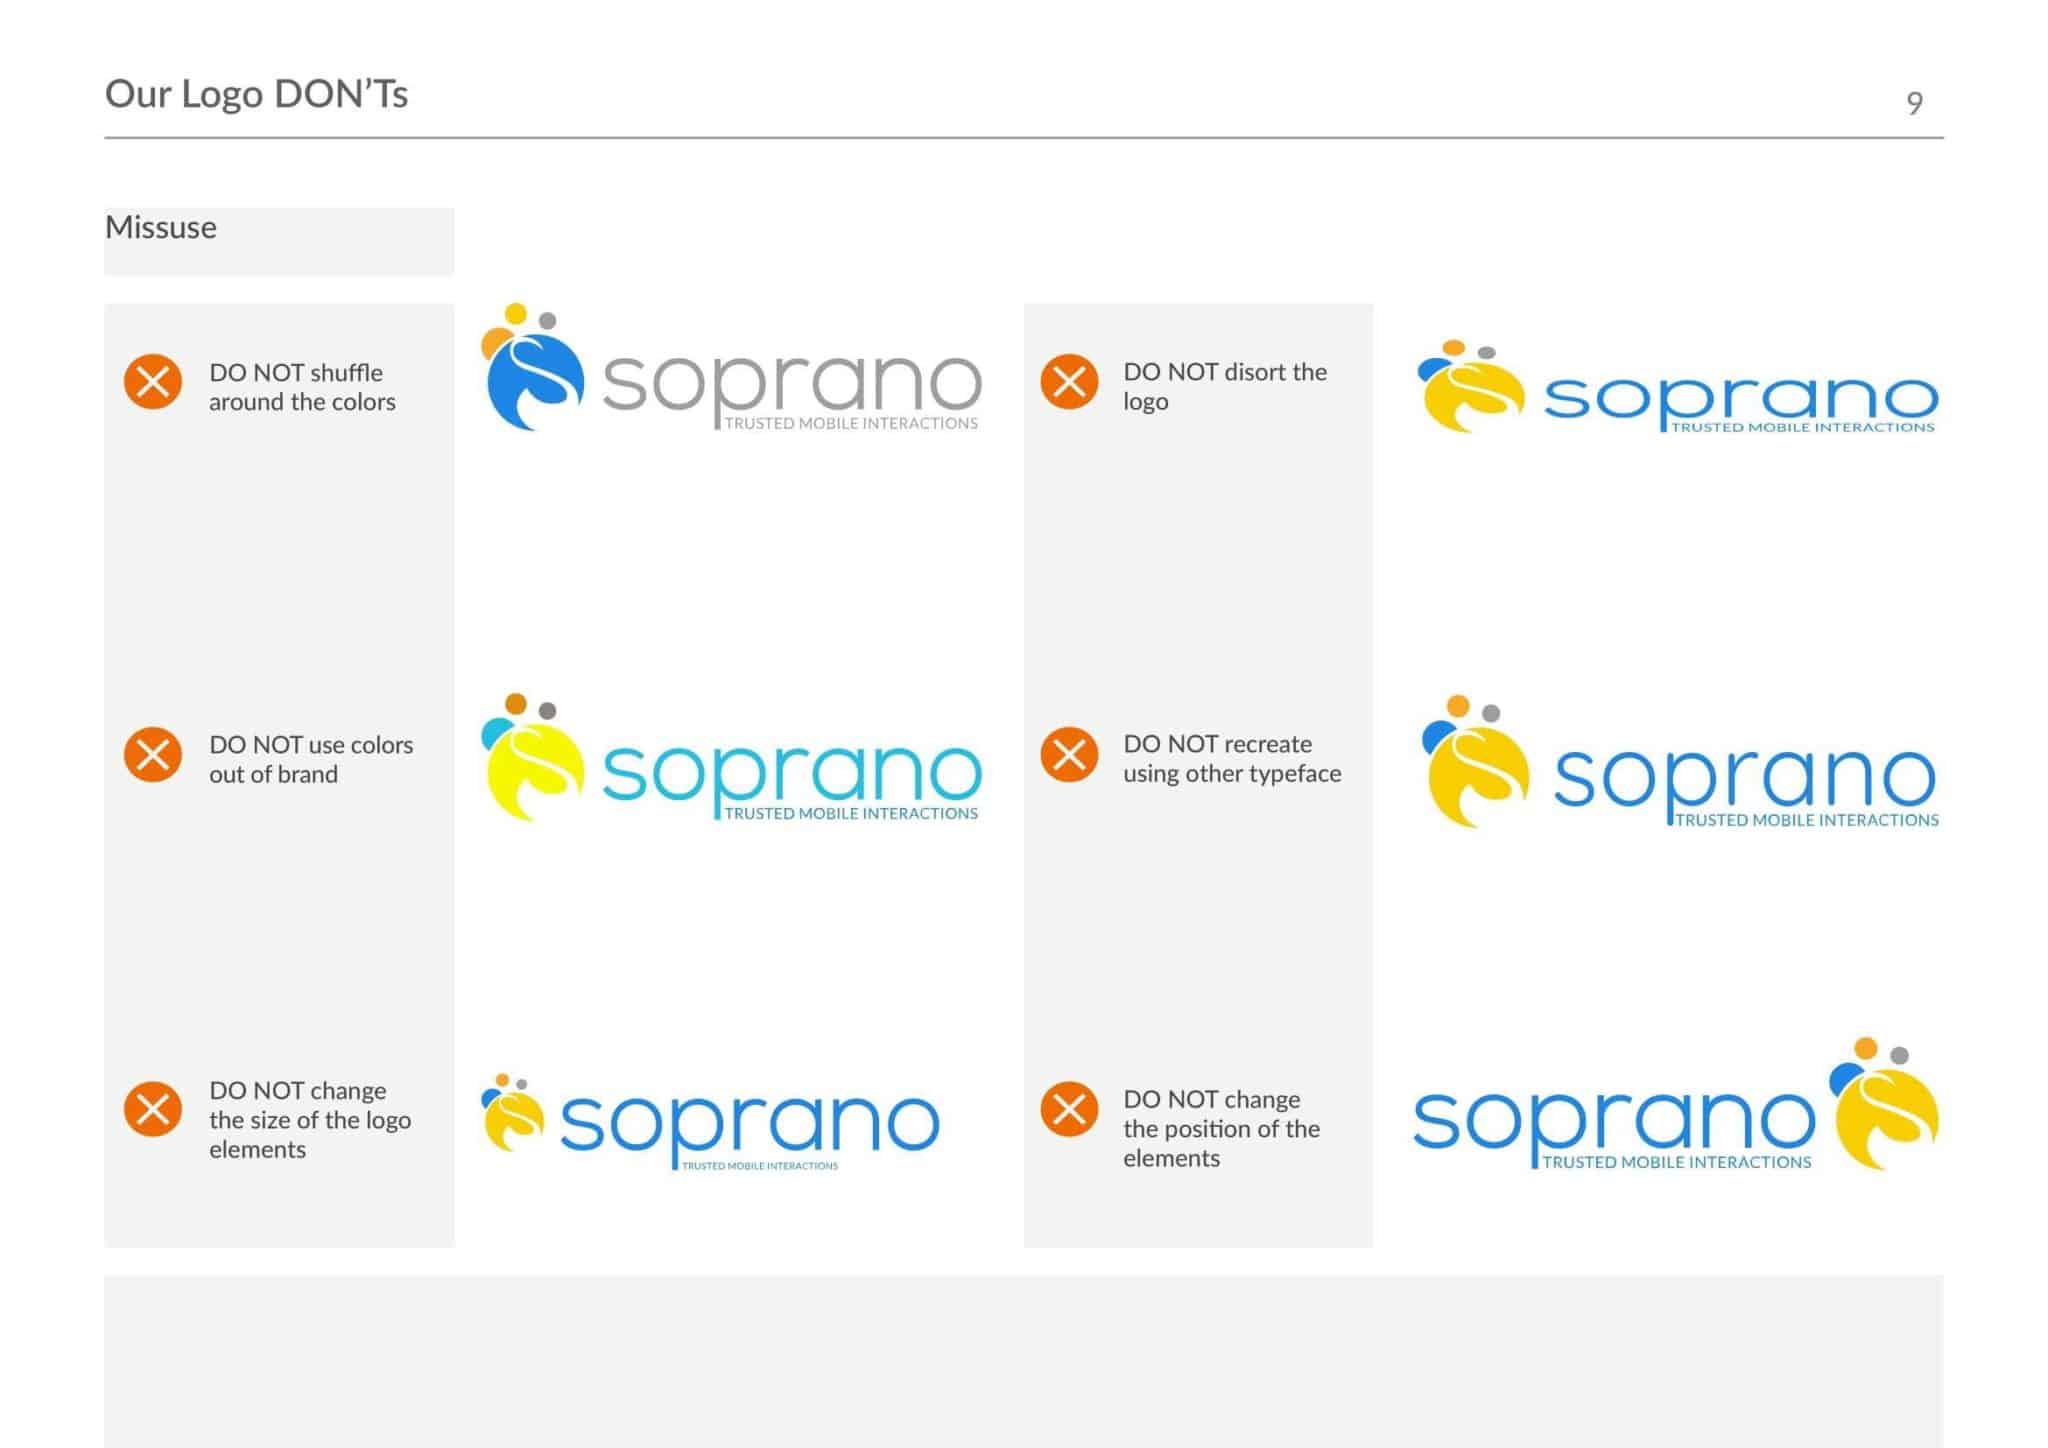The image size is (2048, 1448).
Task: Click the orange X beside 'disort the logo'
Action: coord(1069,382)
